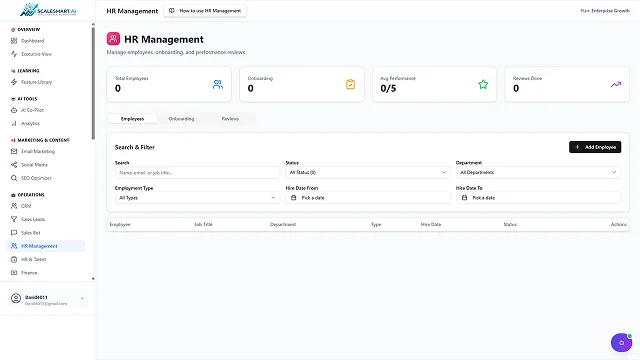Image resolution: width=640 pixels, height=360 pixels.
Task: Click the 0/5 average performance value
Action: coord(388,89)
